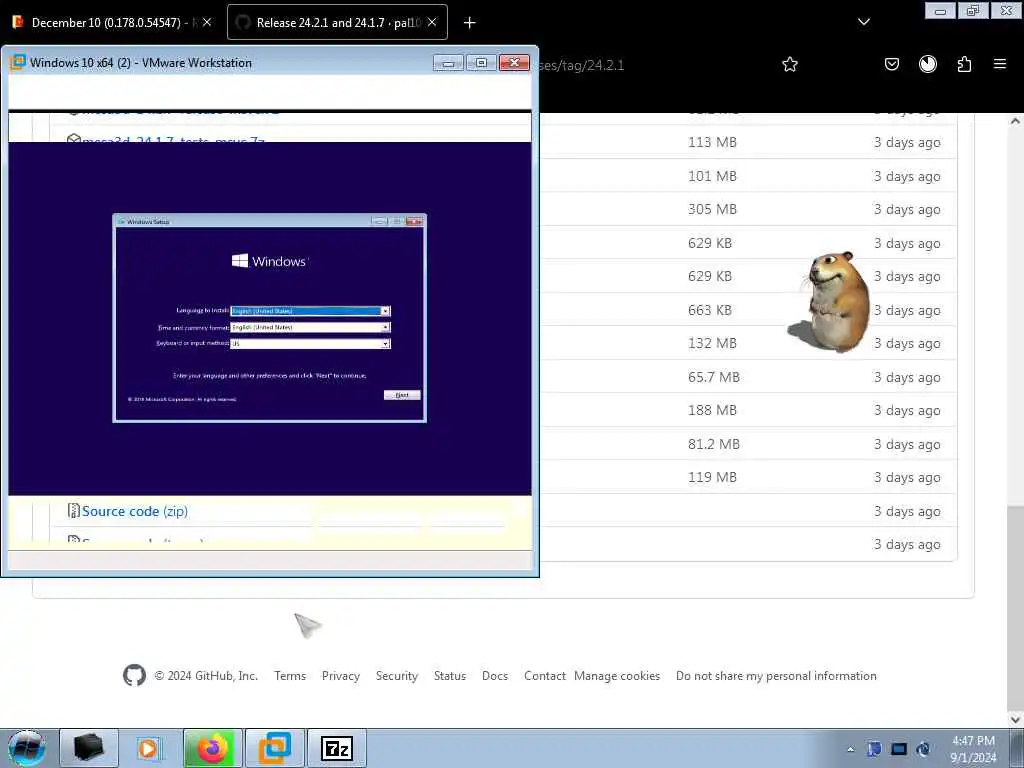The height and width of the screenshot is (768, 1024).
Task: Open the Privacy footer link
Action: [341, 676]
